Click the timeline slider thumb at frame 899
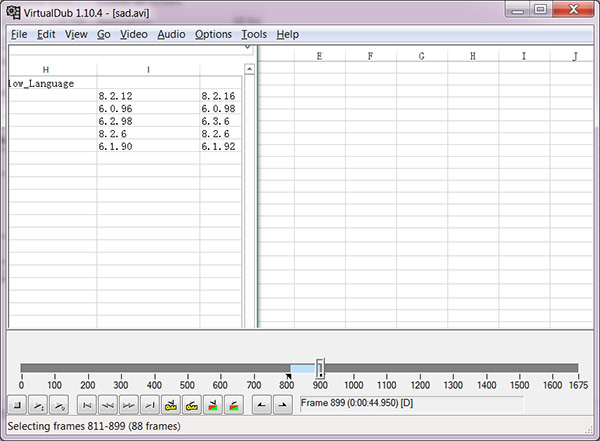 [x=320, y=368]
